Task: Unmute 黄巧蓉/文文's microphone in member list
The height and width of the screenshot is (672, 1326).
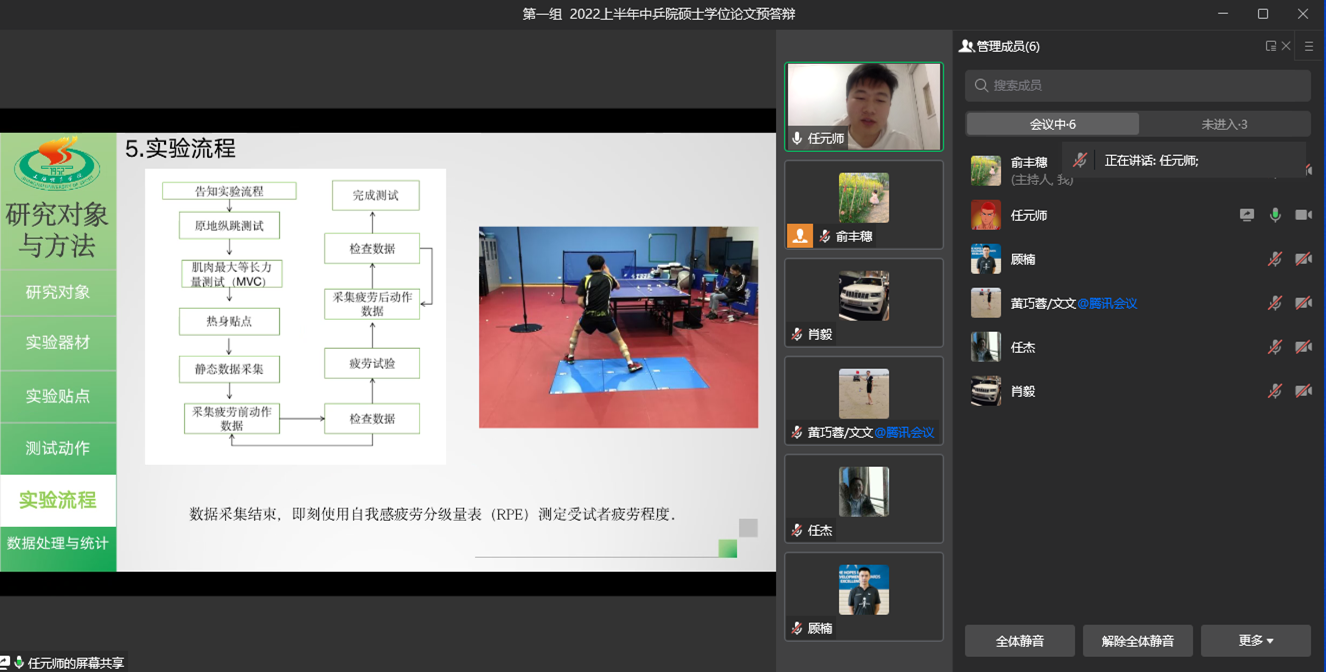Action: pyautogui.click(x=1275, y=303)
